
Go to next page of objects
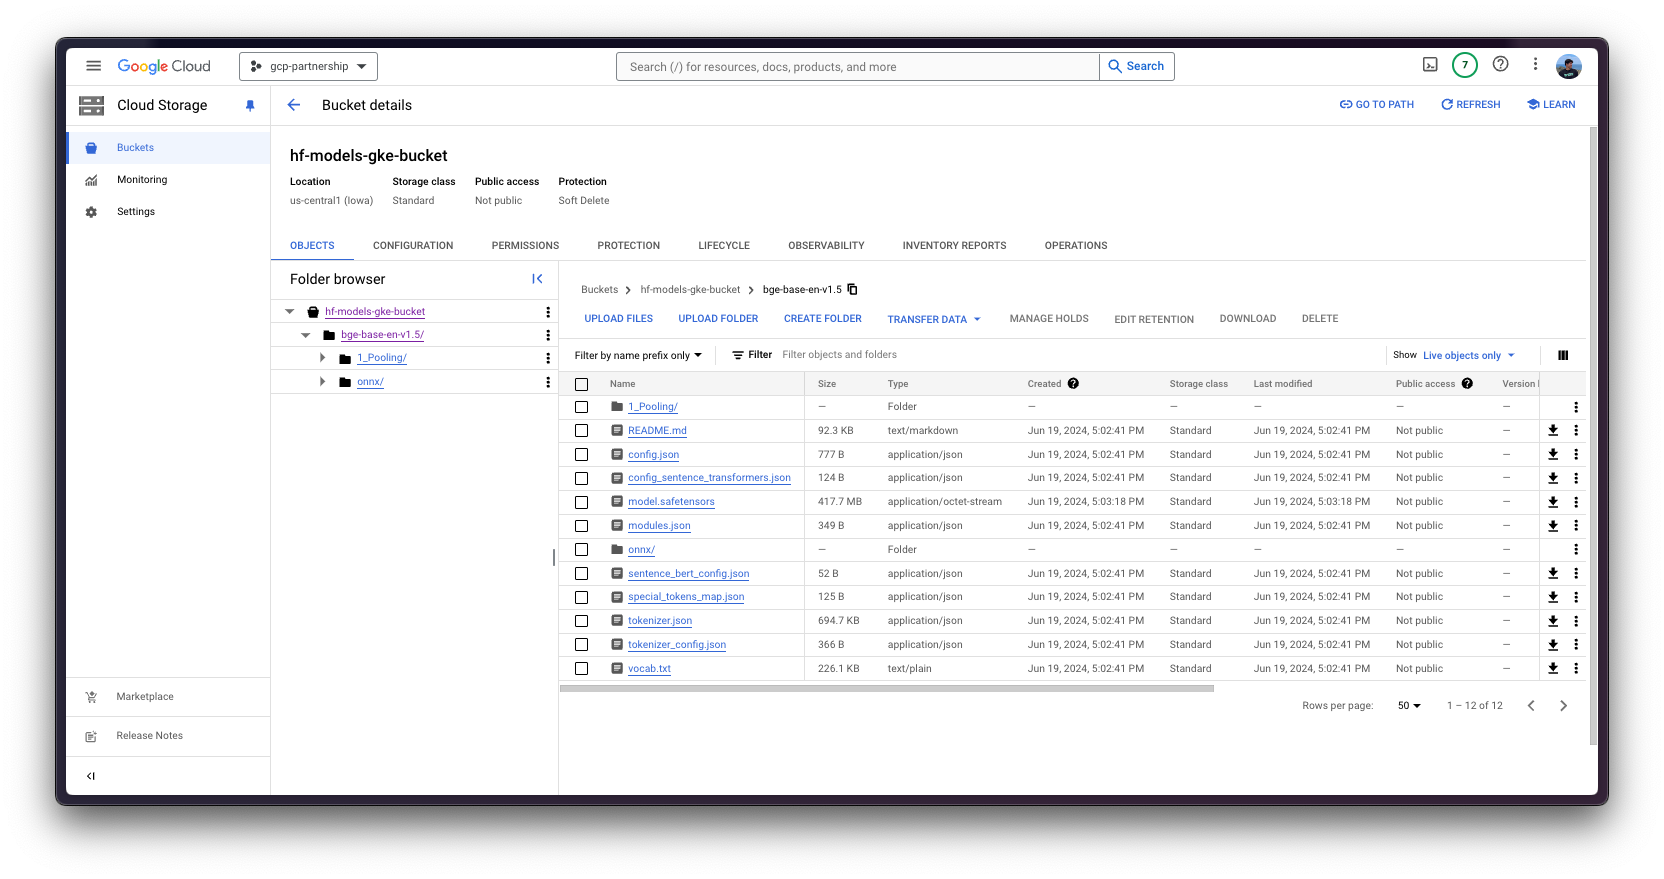pyautogui.click(x=1563, y=706)
